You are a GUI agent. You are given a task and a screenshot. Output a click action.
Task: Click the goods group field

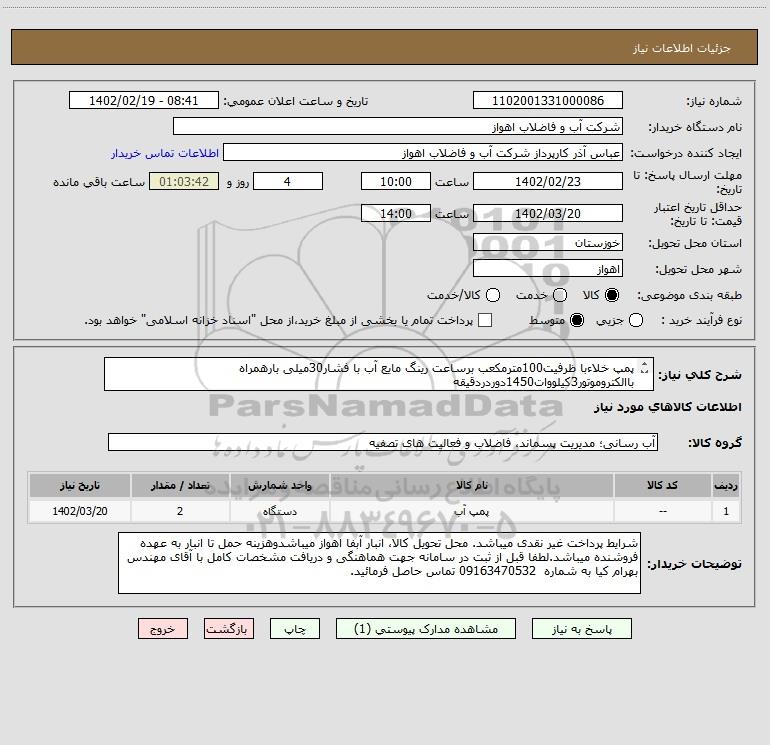coord(383,442)
